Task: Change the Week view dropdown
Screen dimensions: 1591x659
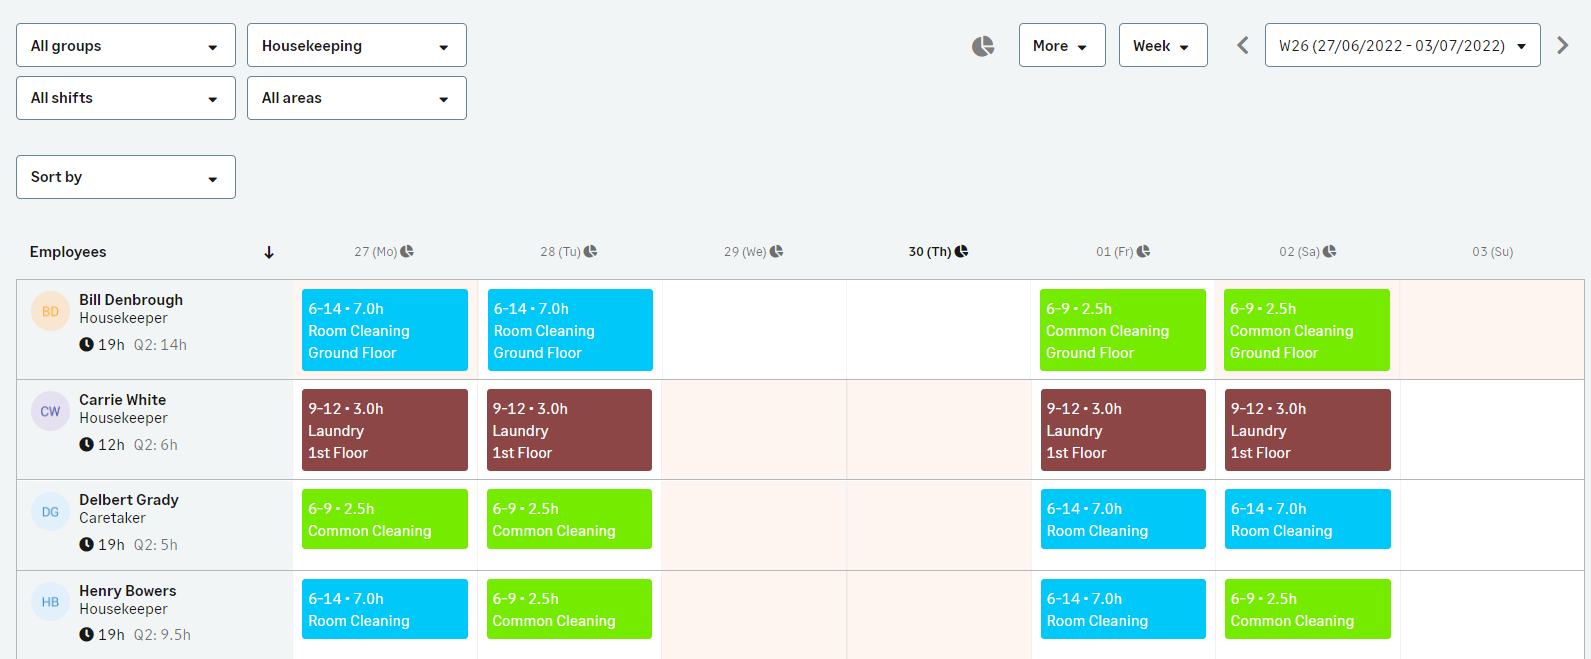Action: click(x=1163, y=45)
